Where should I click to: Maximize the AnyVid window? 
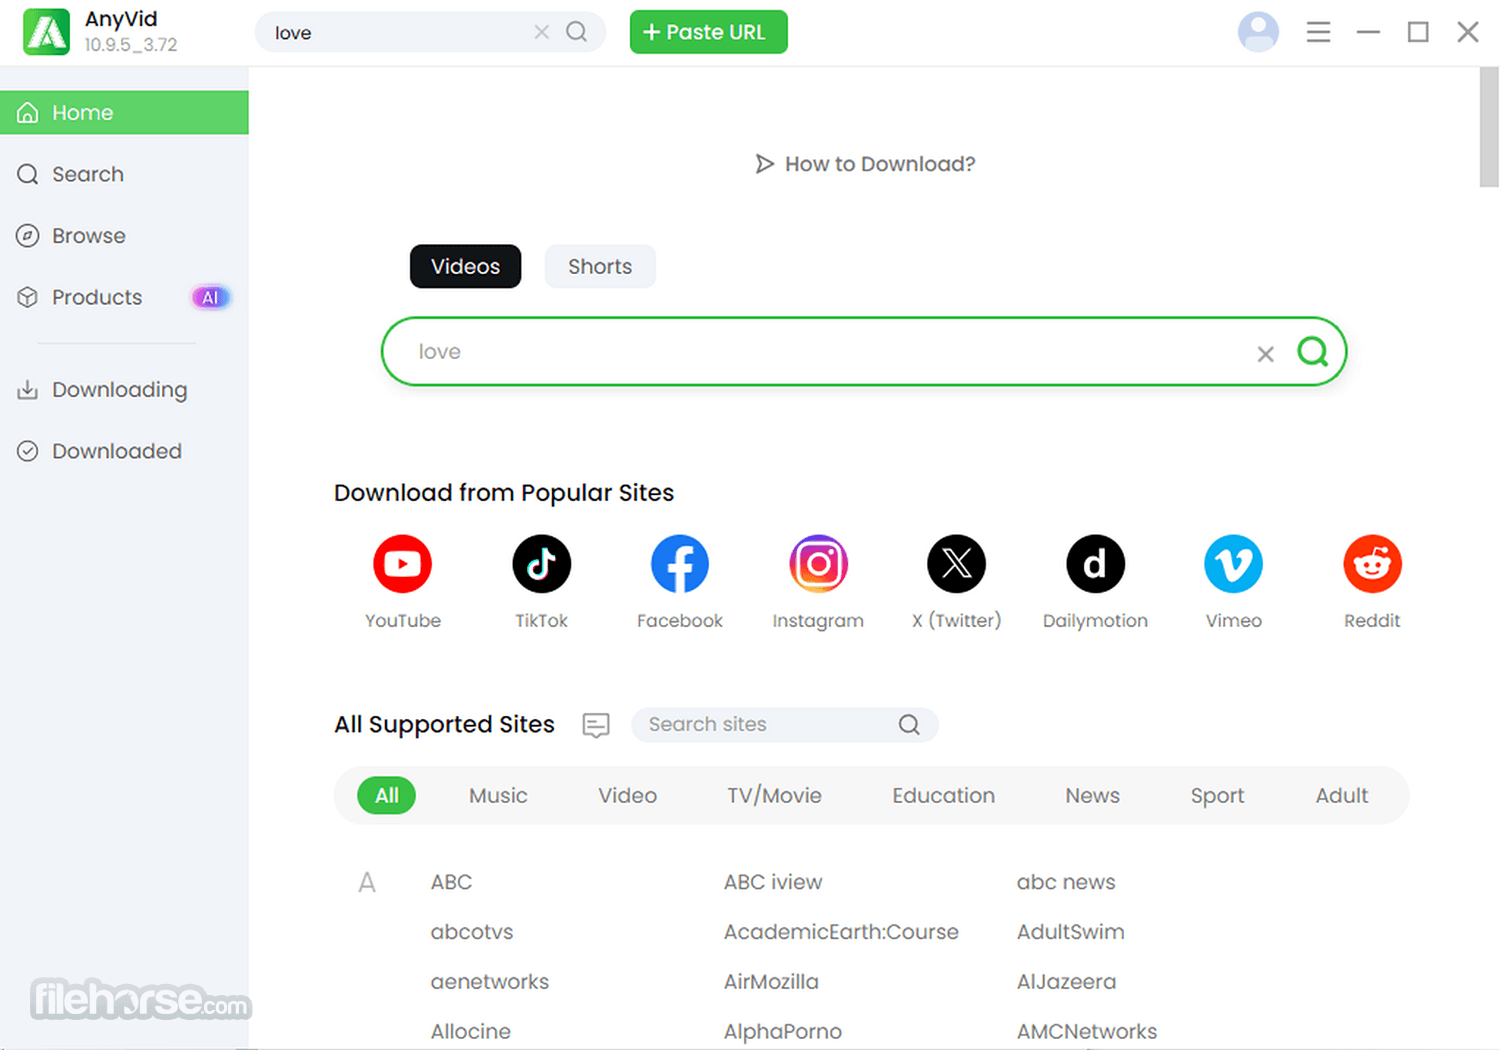[1418, 32]
